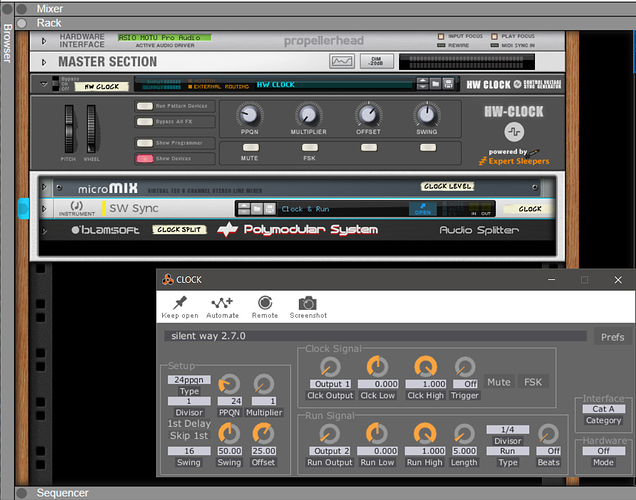Click the Length knob in Run Signal
Viewport: 636px width, 500px height.
(464, 433)
